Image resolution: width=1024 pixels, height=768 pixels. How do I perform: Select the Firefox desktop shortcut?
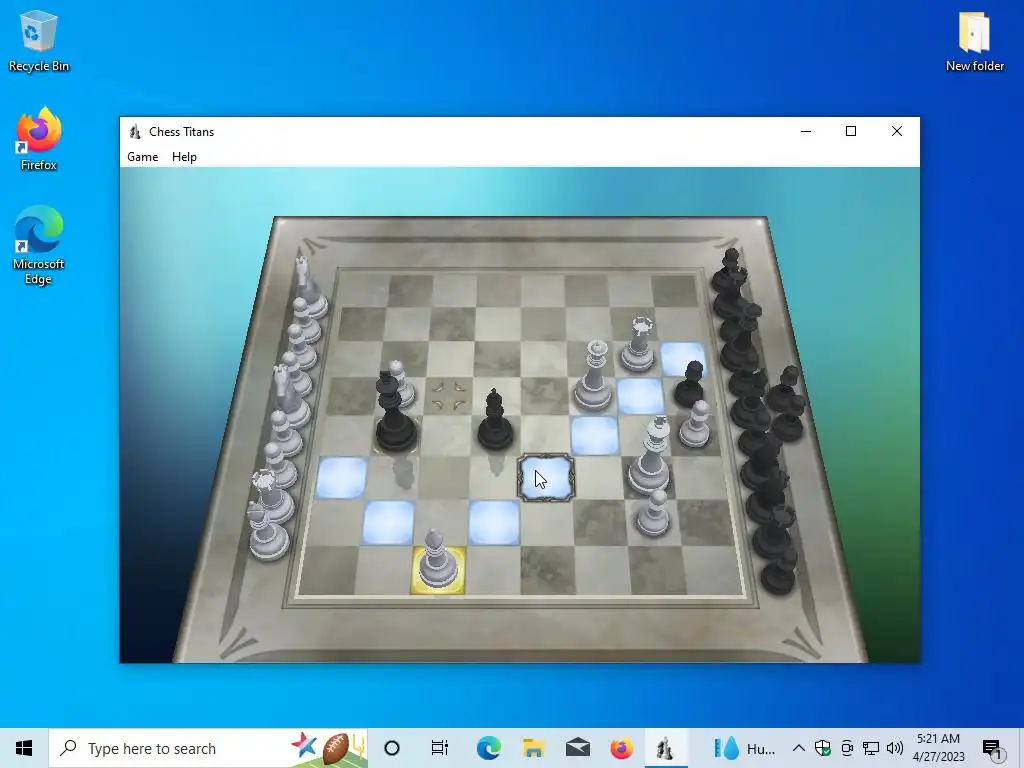pos(39,139)
